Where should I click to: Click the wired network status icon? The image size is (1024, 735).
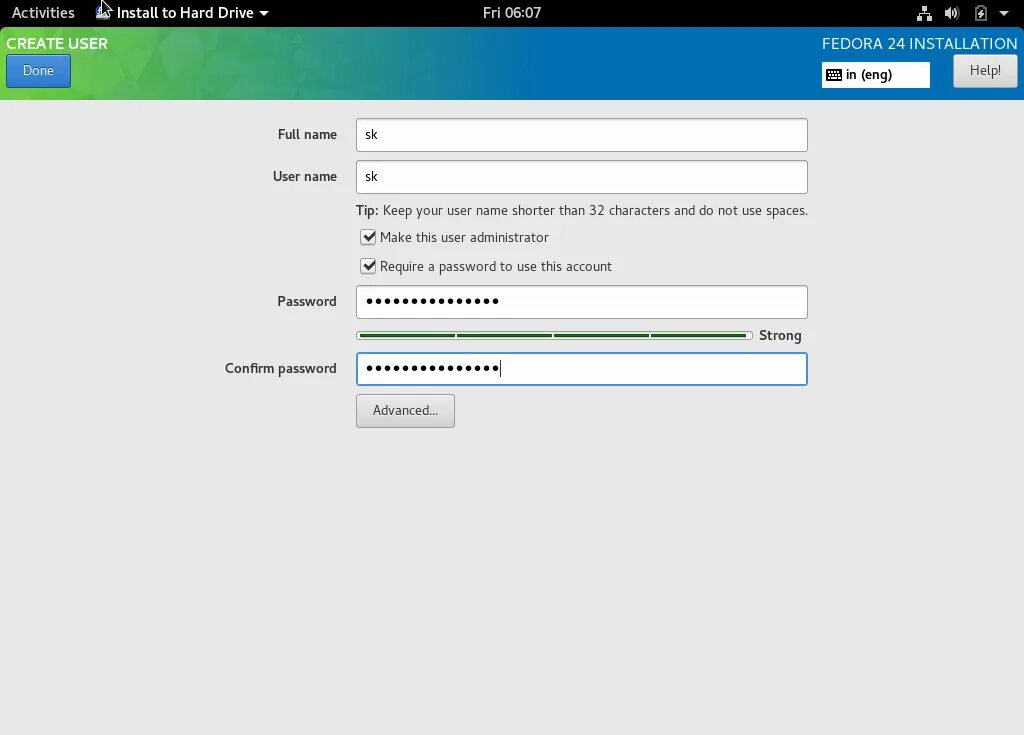tap(924, 12)
